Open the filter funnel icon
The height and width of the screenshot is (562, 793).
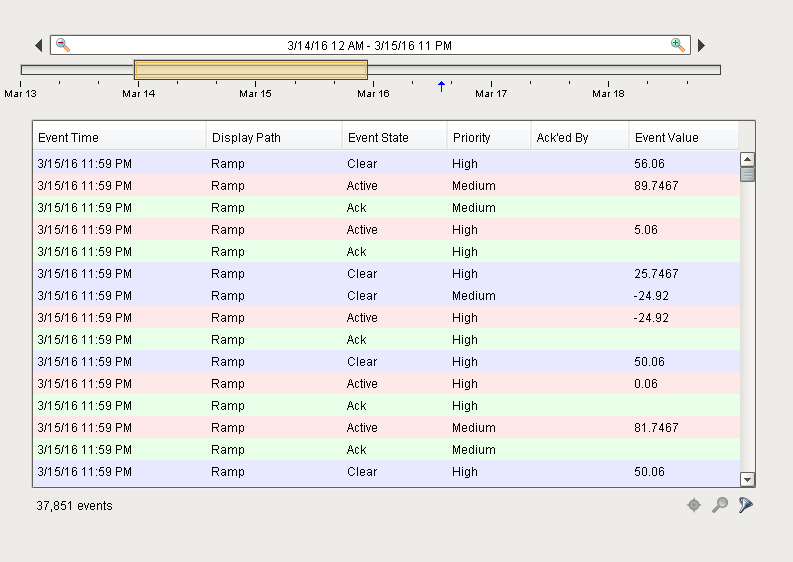click(x=745, y=505)
